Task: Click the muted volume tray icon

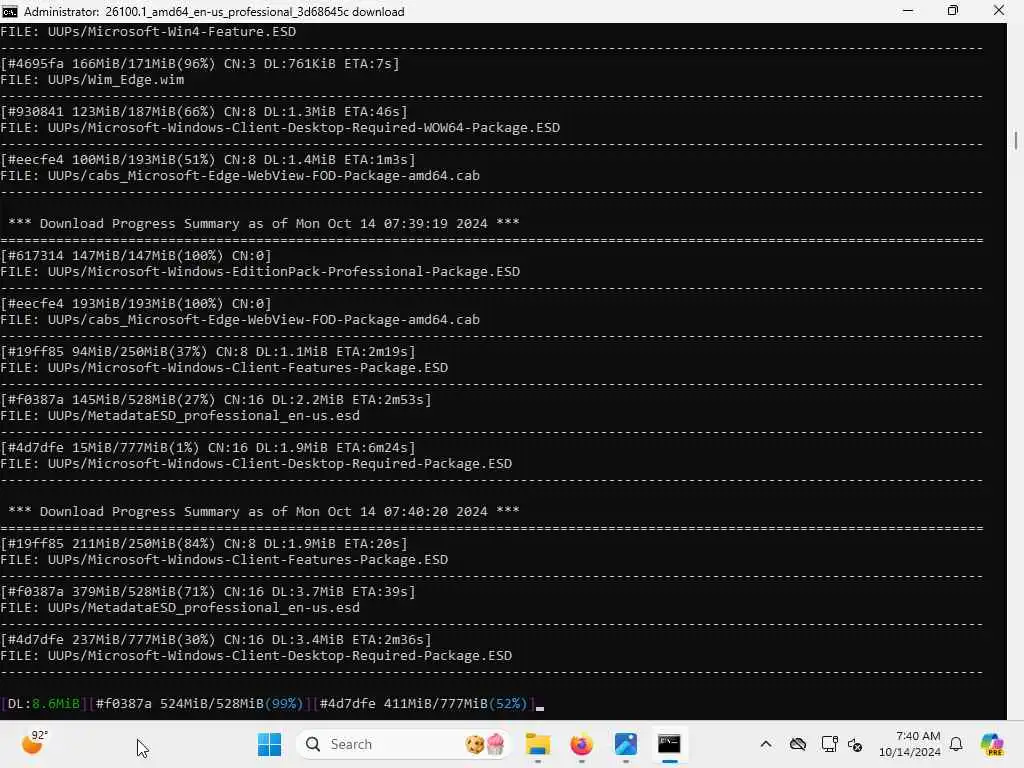Action: (856, 744)
